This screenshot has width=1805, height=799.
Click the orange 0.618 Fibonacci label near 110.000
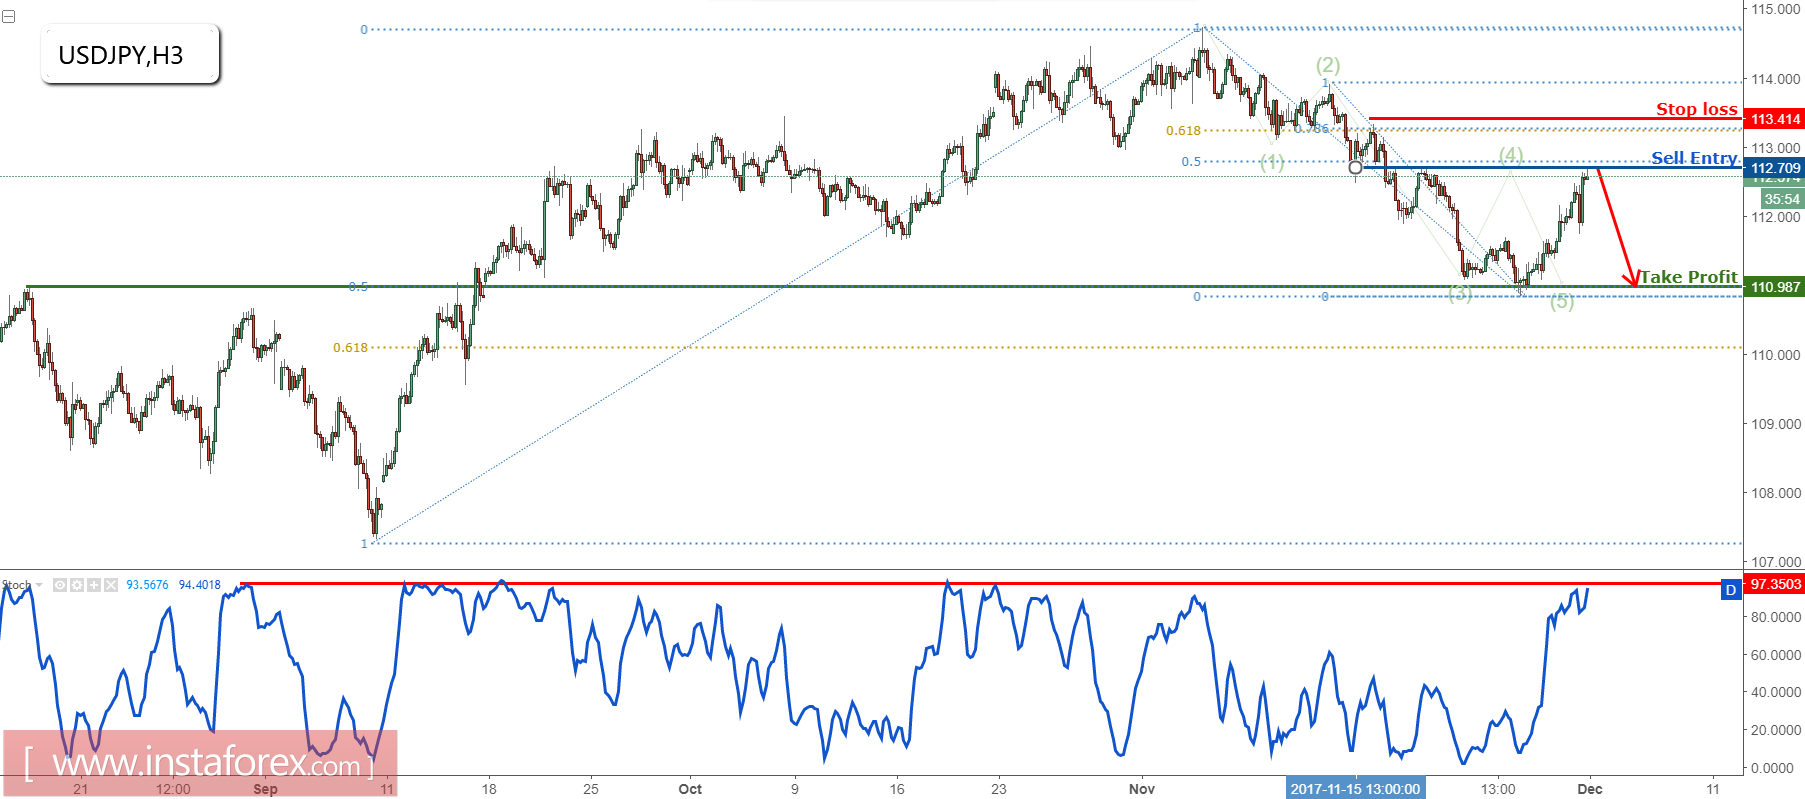point(351,348)
